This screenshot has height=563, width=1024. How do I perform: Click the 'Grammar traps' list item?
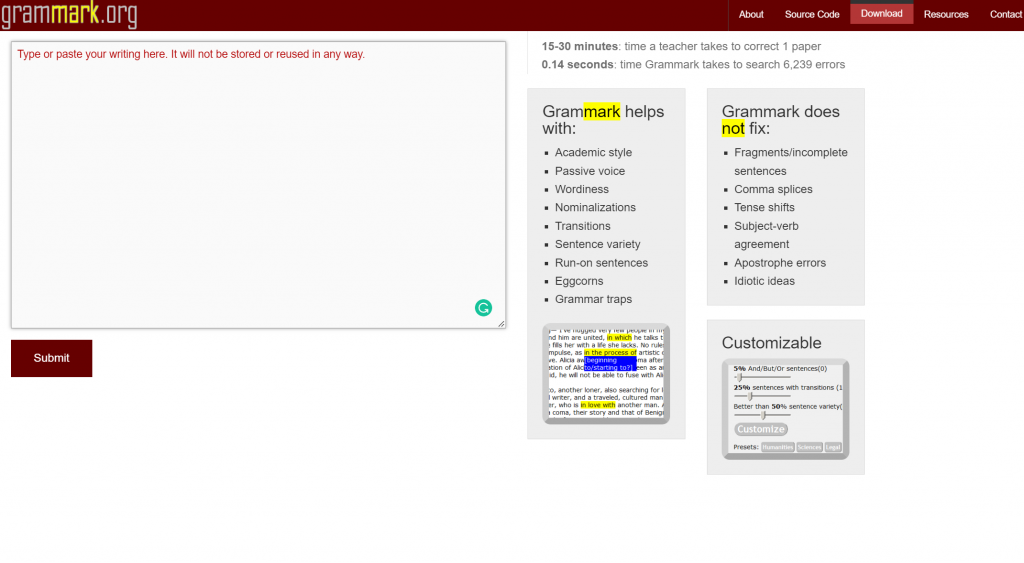(593, 299)
